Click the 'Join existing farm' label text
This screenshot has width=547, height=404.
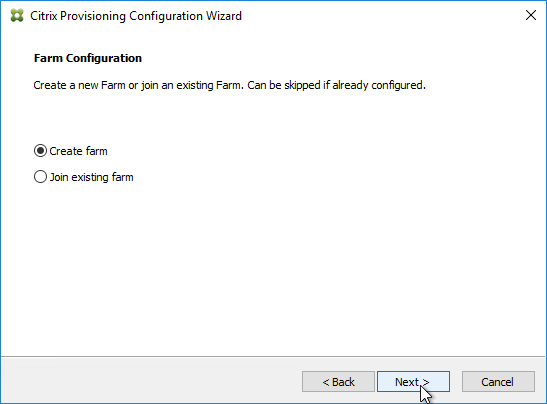tap(91, 177)
